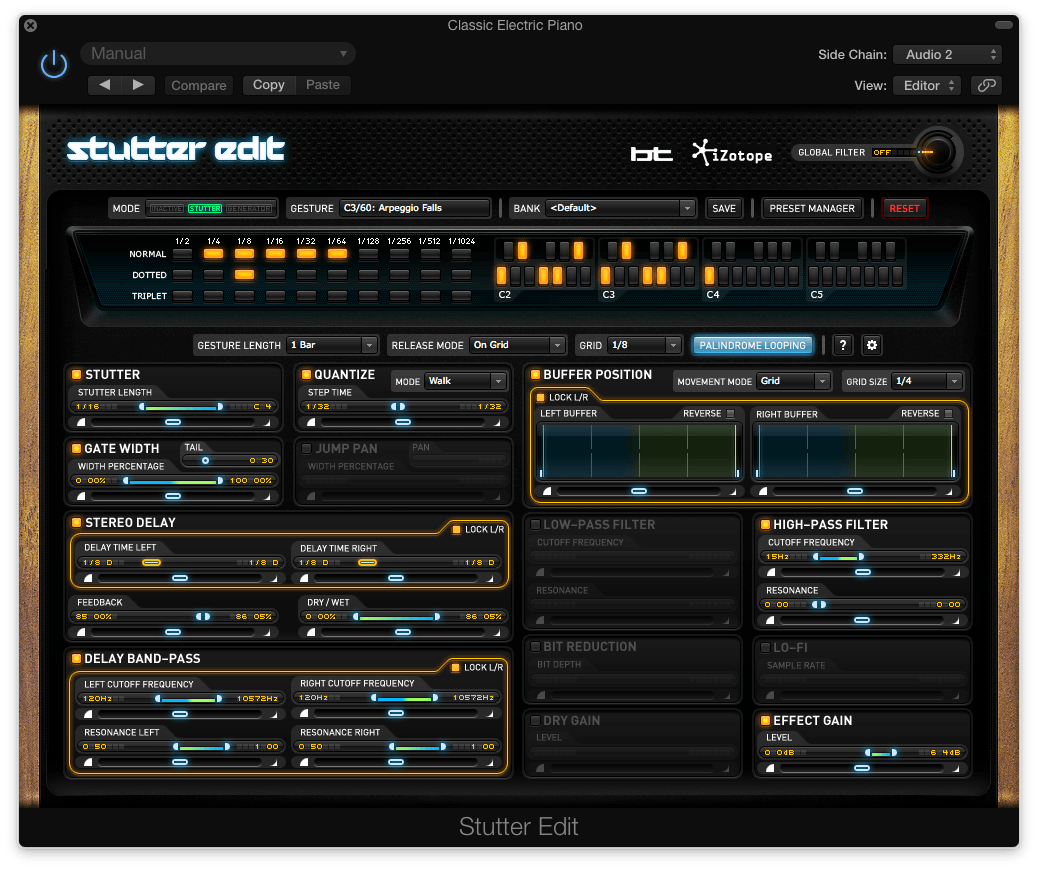Select Stutter in the Mode selector
This screenshot has width=1038, height=870.
205,209
